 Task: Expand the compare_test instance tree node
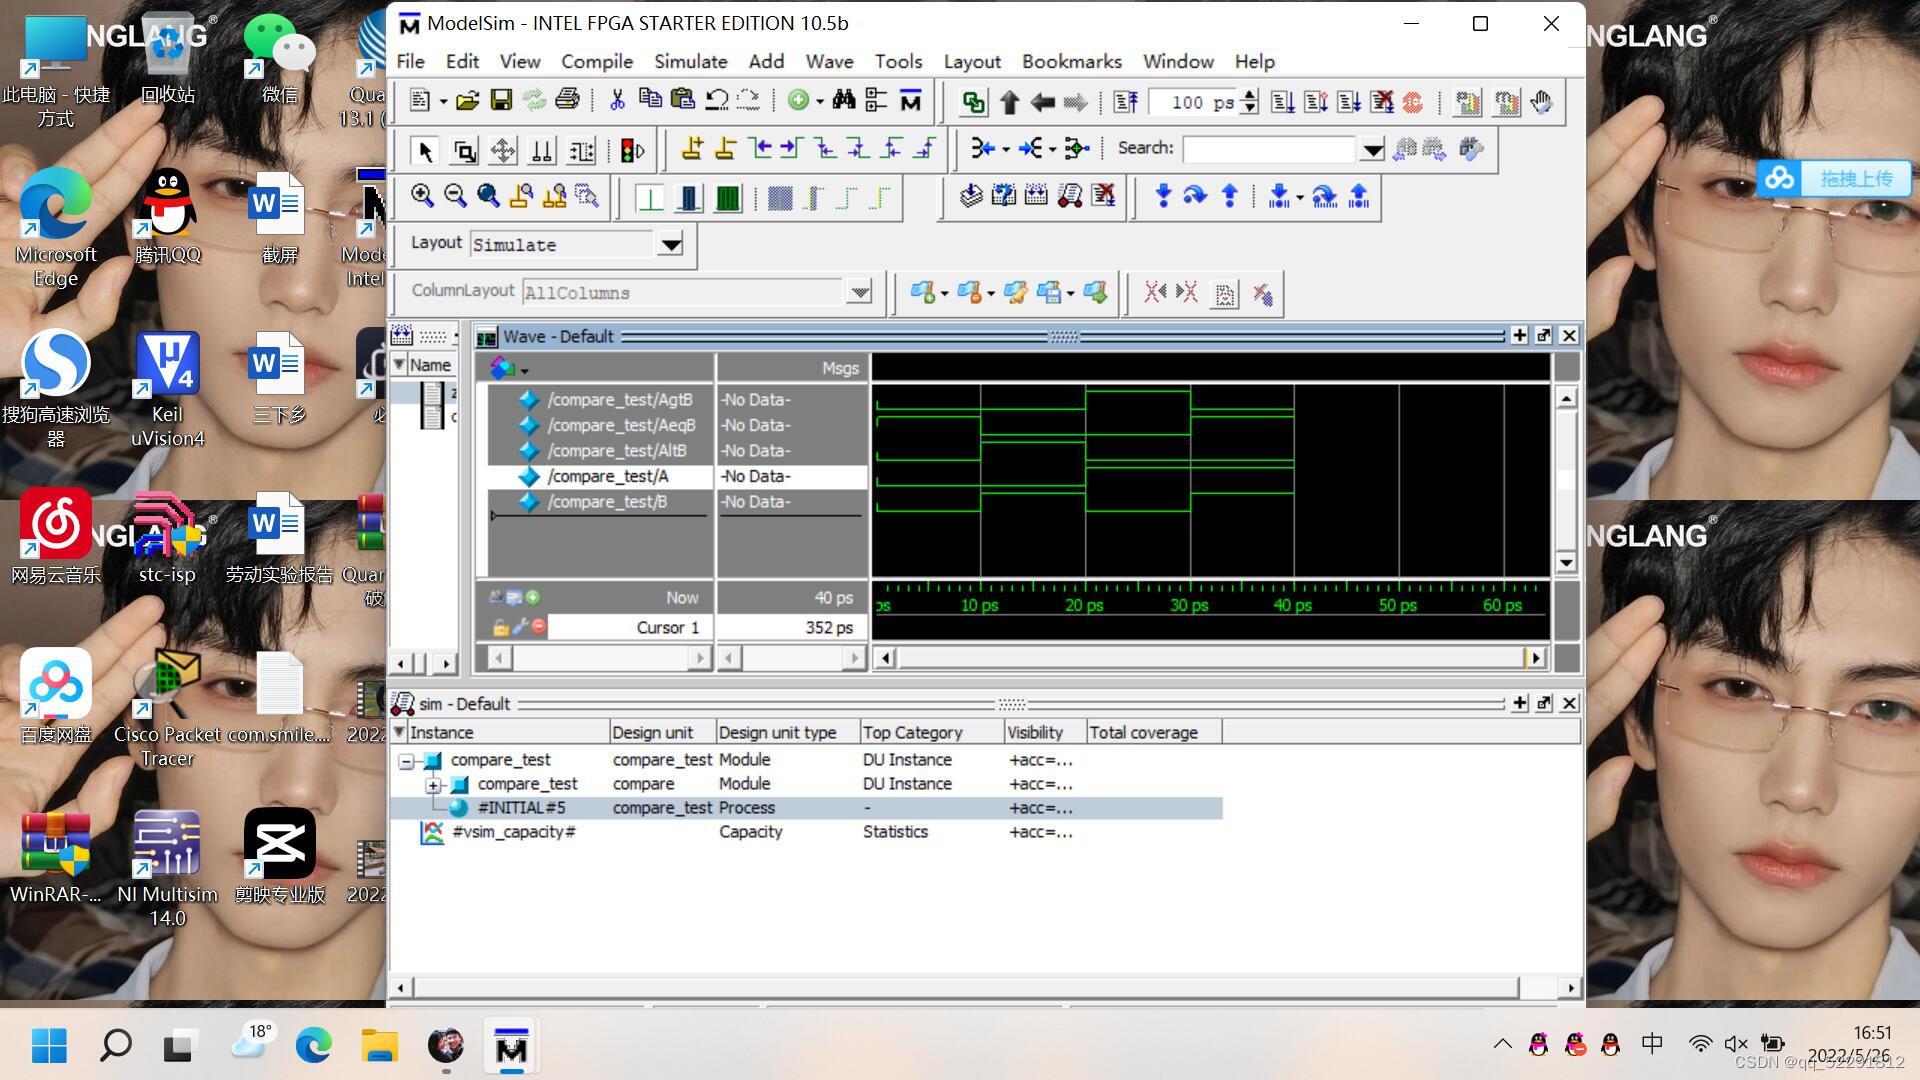[x=433, y=783]
